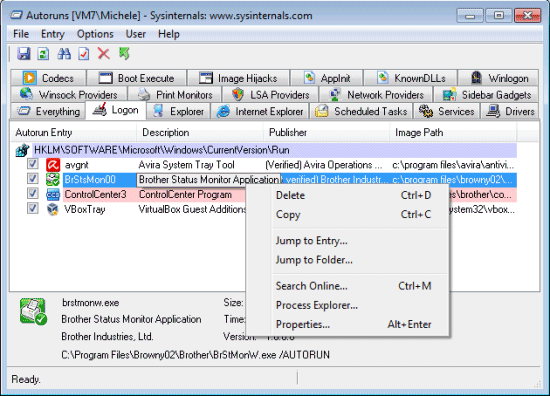550x396 pixels.
Task: Open the Options menu
Action: 95,34
